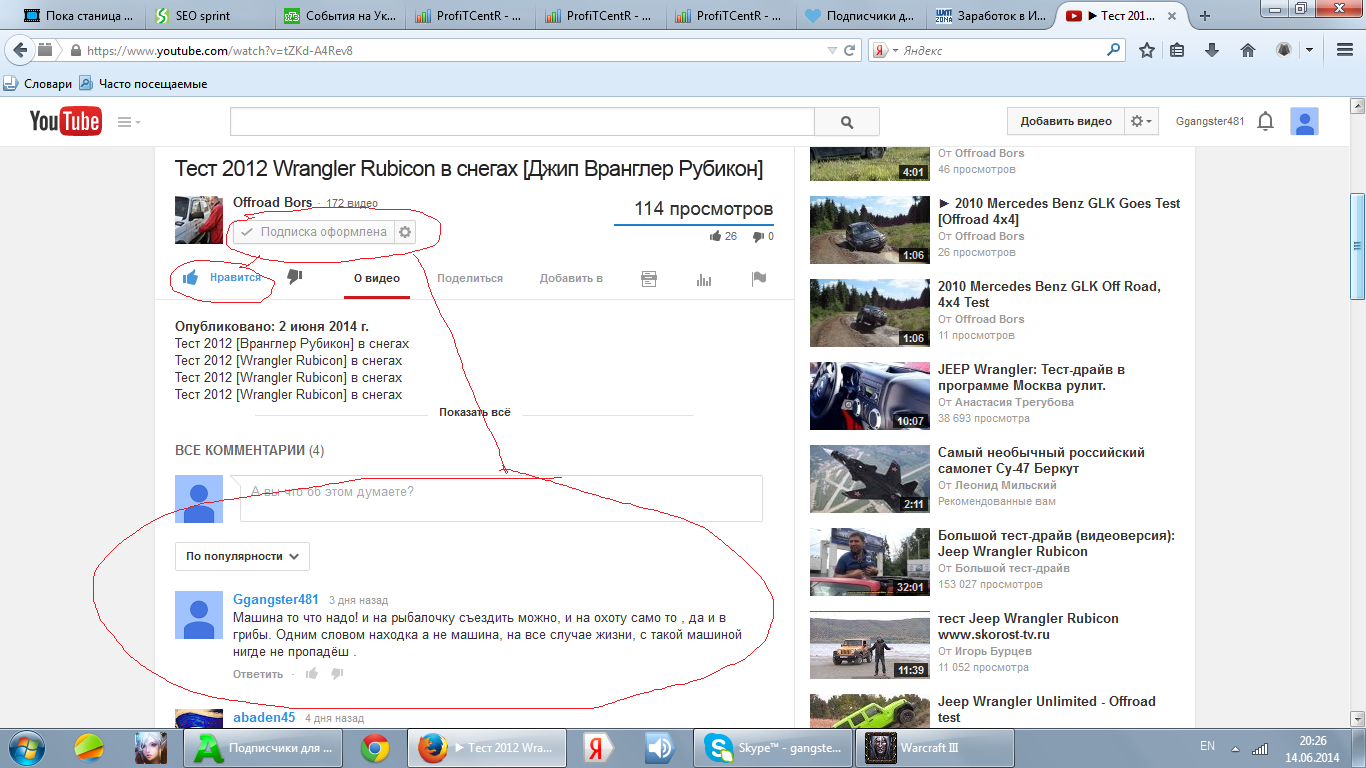Click the bookmark star icon
The width and height of the screenshot is (1366, 768).
(x=1147, y=50)
